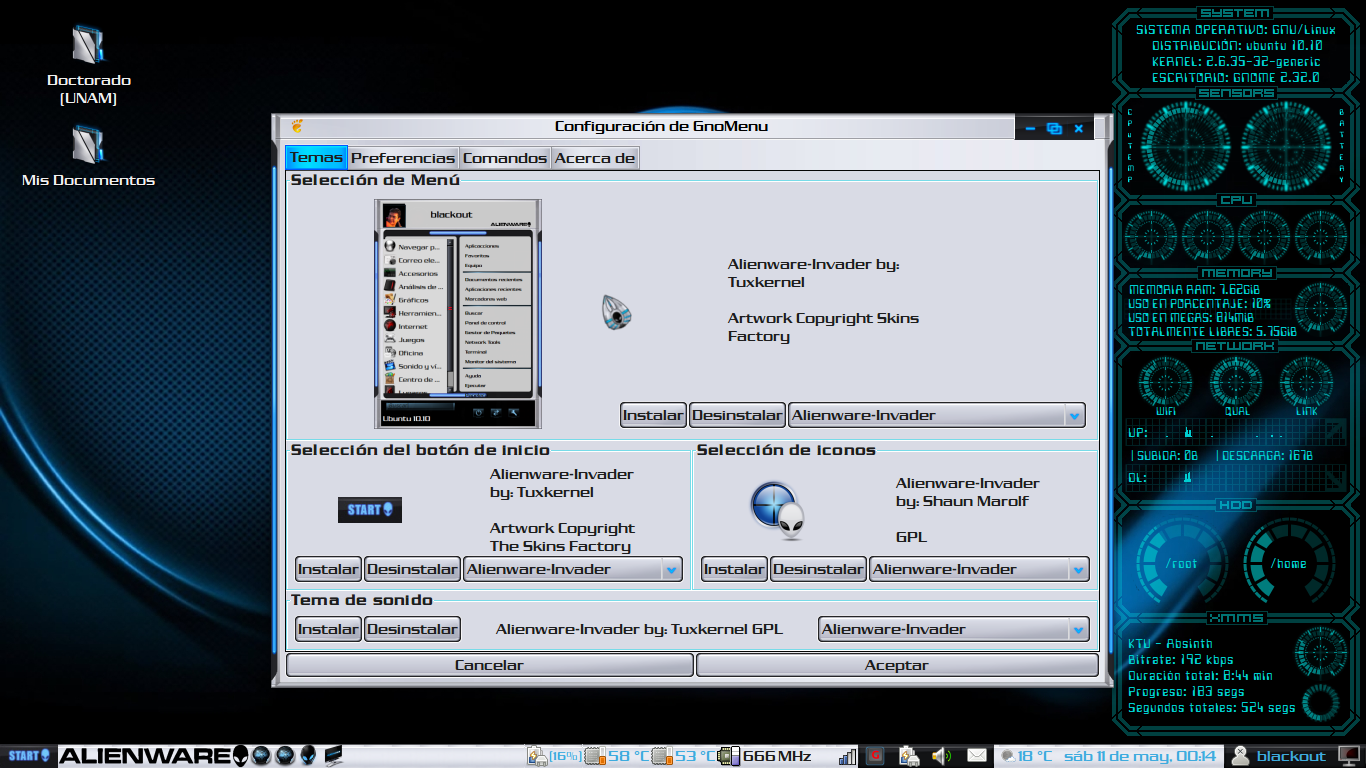Click Desinstalar in start button selection
Screen dimensions: 1366x768
(412, 569)
